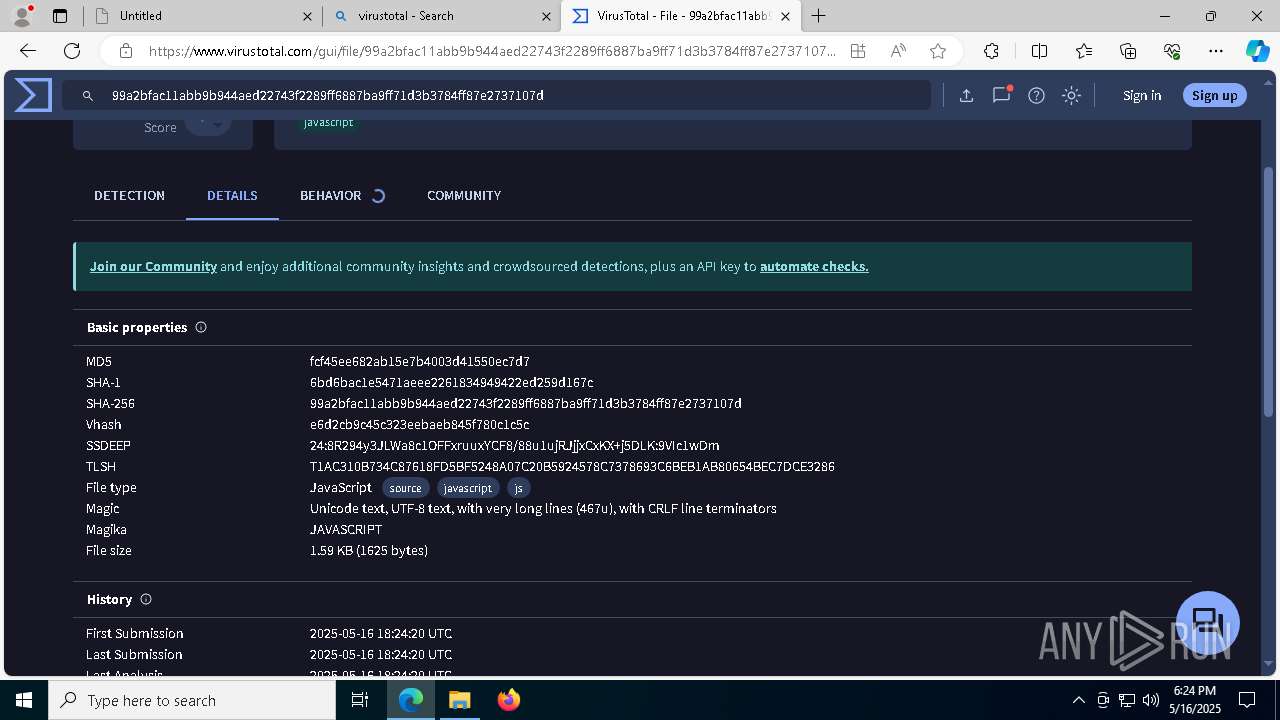Viewport: 1280px width, 720px height.
Task: Select the Vhash value
Action: pyautogui.click(x=420, y=425)
